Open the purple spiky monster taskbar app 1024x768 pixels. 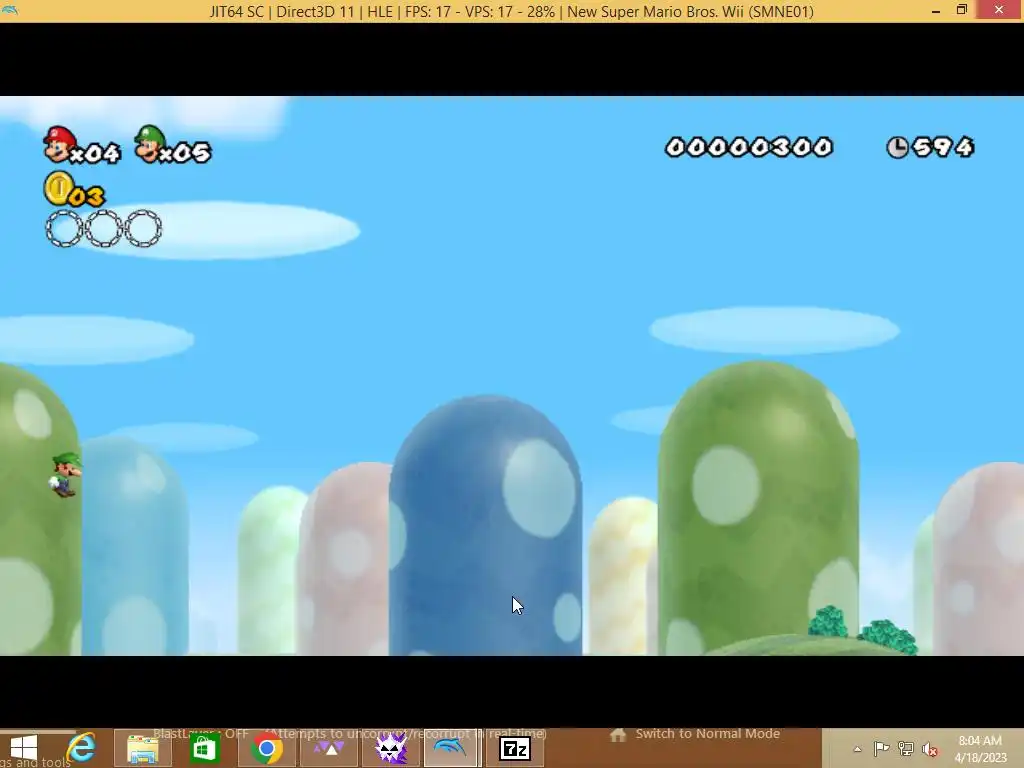[x=391, y=748]
